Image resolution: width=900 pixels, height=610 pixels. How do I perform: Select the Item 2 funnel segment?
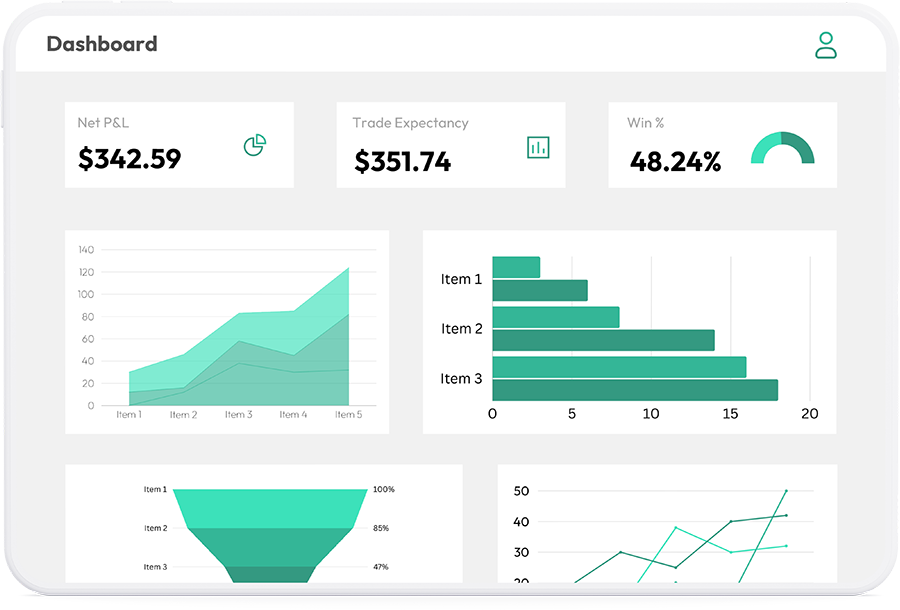(270, 546)
